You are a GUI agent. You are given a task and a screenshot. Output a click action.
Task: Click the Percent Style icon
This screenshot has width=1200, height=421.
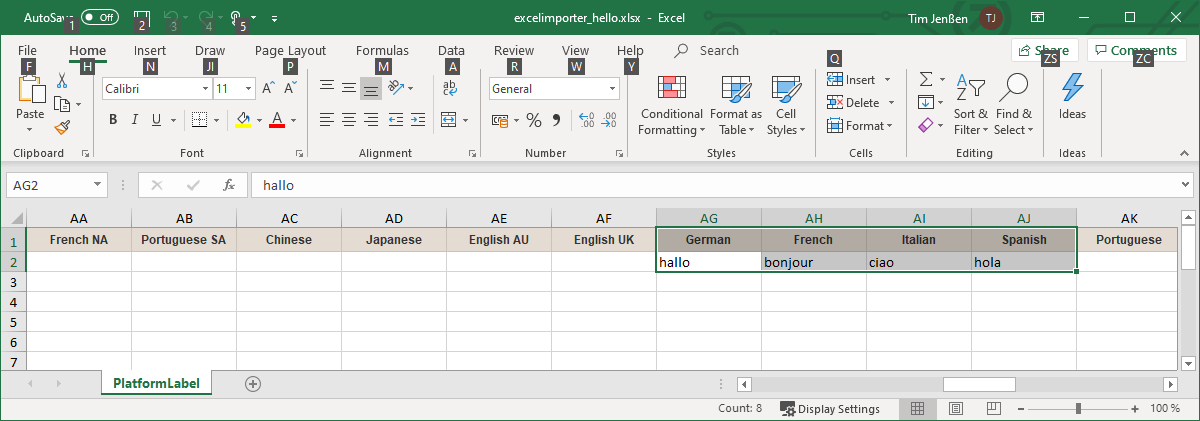point(533,120)
